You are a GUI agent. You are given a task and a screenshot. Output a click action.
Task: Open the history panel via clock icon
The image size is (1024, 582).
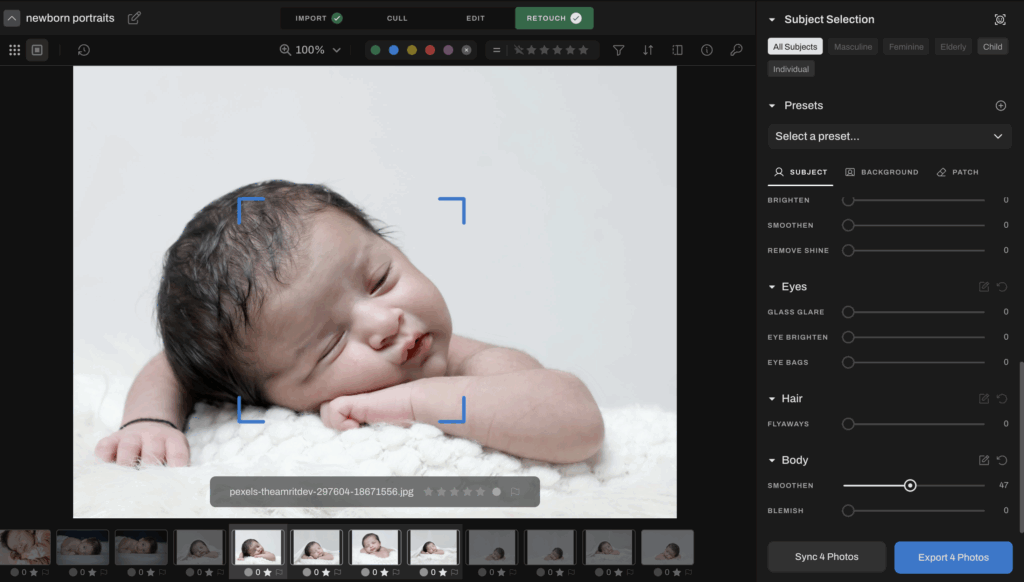[84, 49]
